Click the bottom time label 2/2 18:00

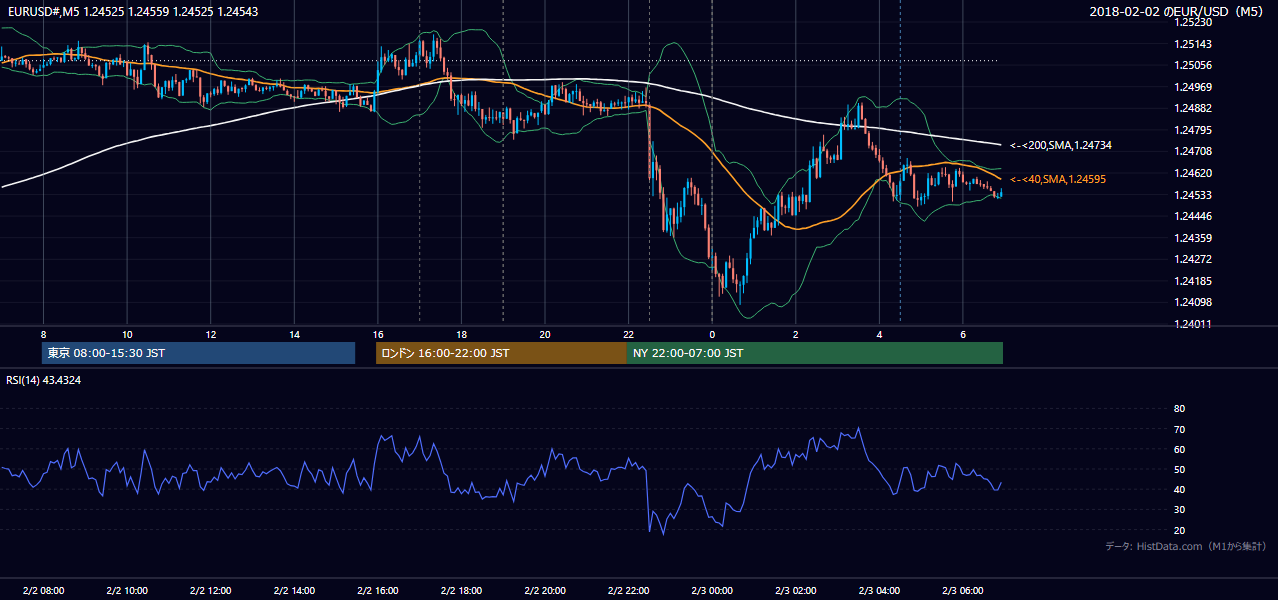(x=461, y=591)
